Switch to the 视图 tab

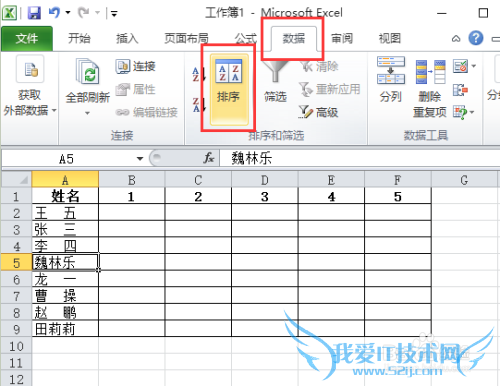click(x=390, y=39)
